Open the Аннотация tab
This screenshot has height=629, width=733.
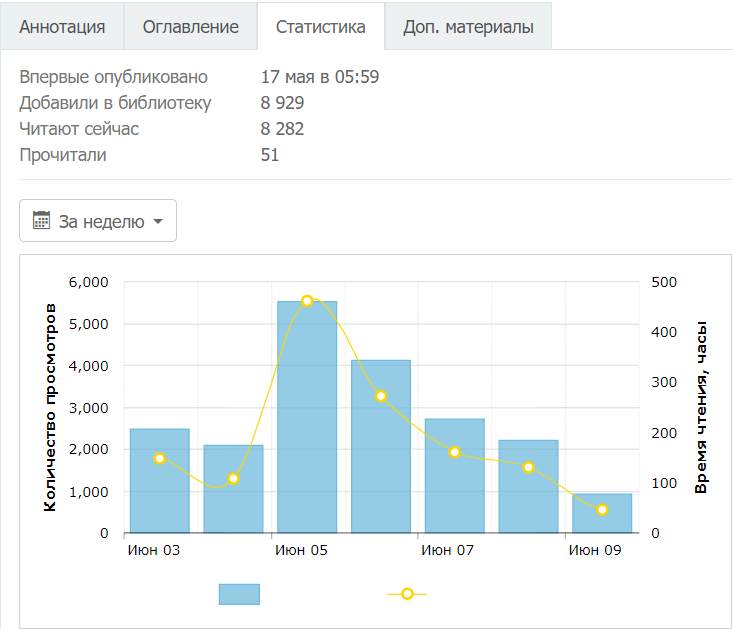point(62,27)
